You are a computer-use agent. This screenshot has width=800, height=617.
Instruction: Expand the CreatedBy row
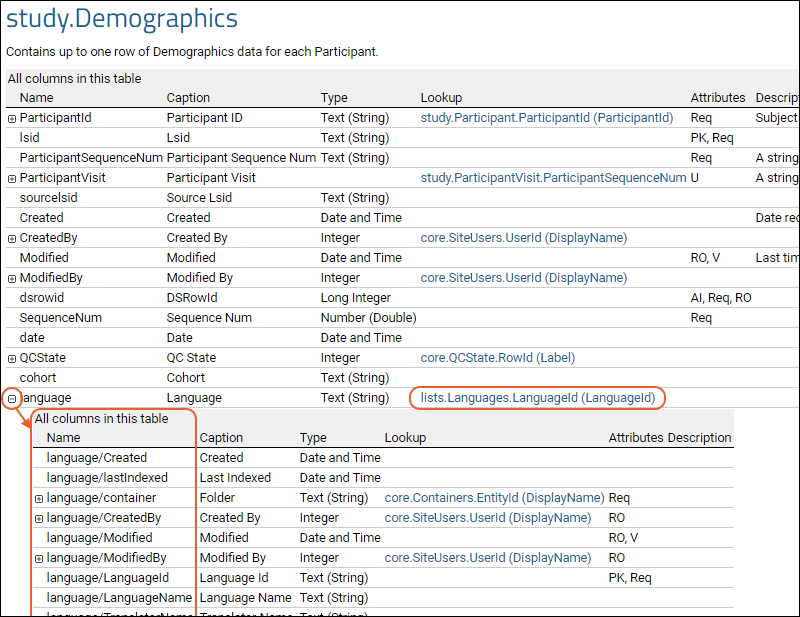click(12, 238)
